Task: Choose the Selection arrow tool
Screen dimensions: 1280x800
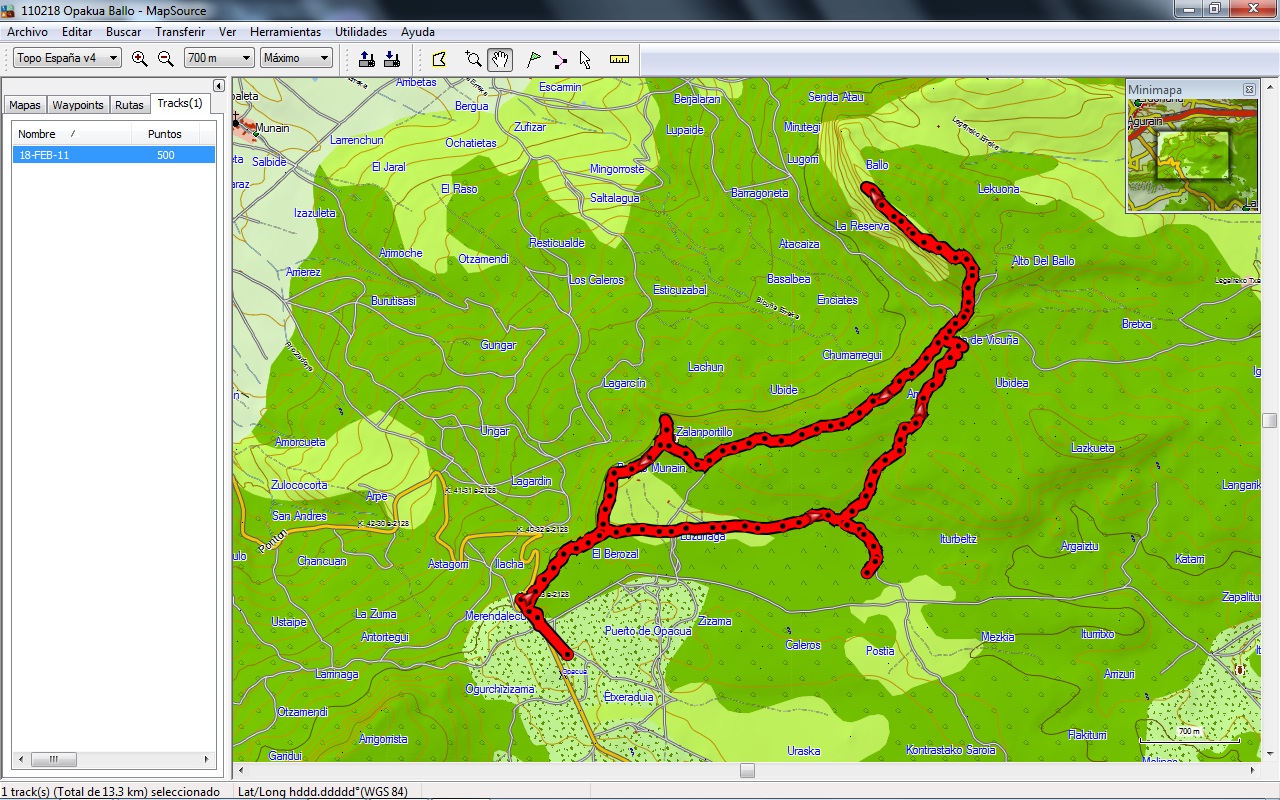Action: pos(585,59)
